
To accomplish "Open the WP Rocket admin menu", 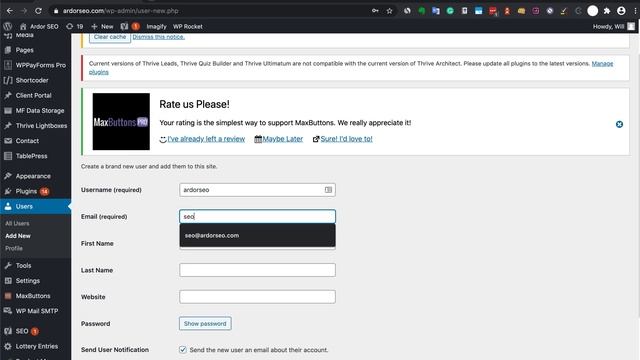I will 187,27.
